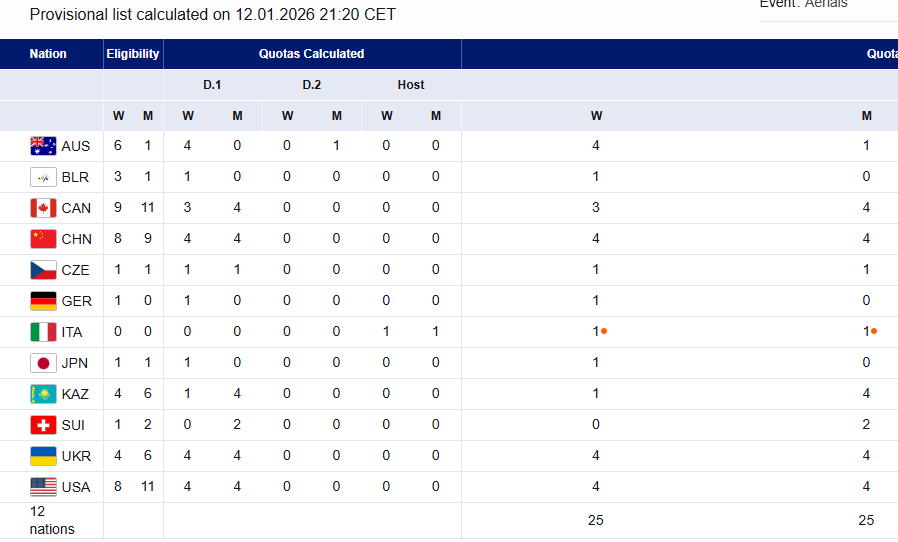The image size is (898, 542).
Task: Click the Eligibility column header
Action: [x=133, y=54]
